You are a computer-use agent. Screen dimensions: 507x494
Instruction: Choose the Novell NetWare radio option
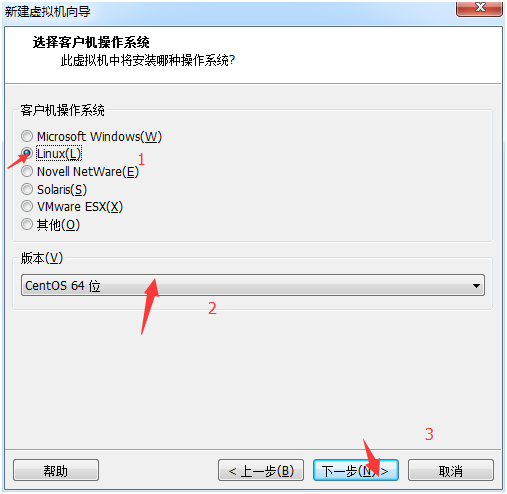pyautogui.click(x=27, y=171)
